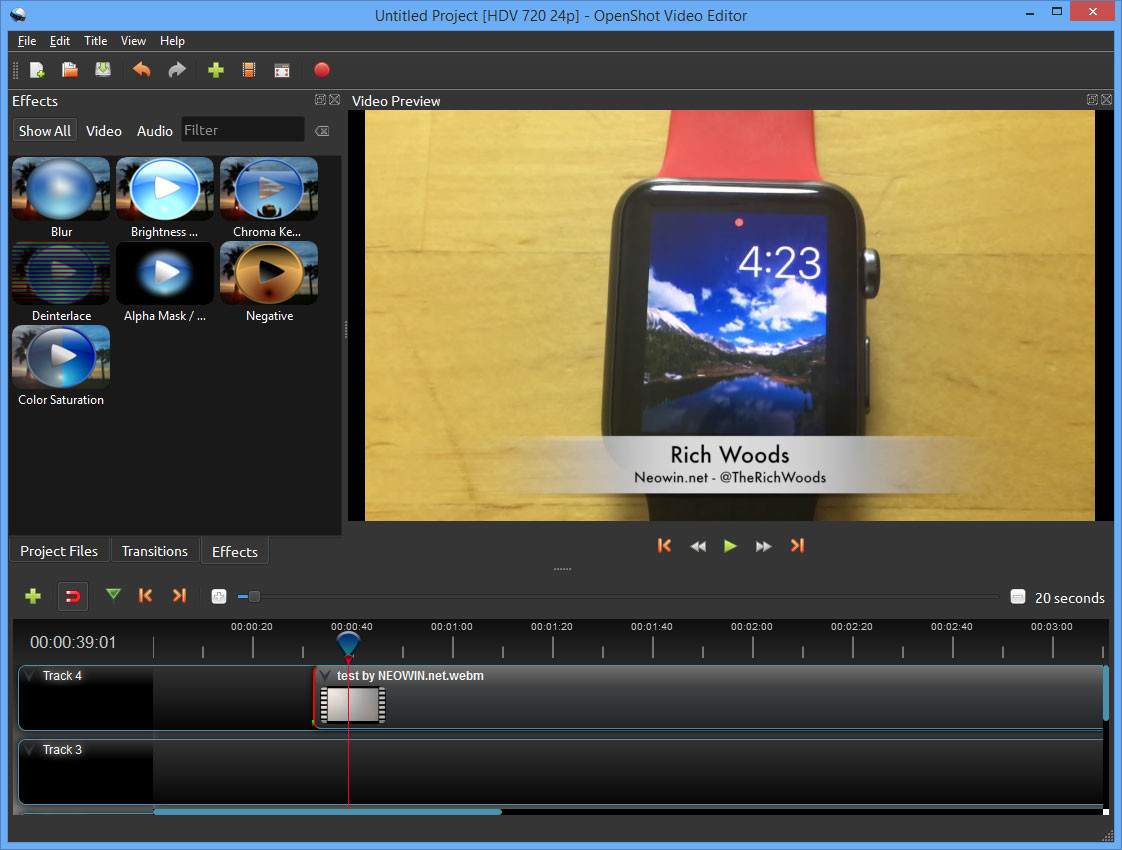The image size is (1122, 850).
Task: Click the Save Project toolbar icon
Action: [103, 69]
